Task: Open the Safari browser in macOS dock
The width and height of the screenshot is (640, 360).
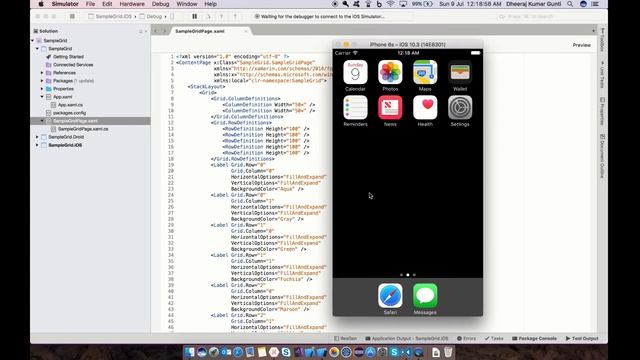Action: click(x=238, y=352)
